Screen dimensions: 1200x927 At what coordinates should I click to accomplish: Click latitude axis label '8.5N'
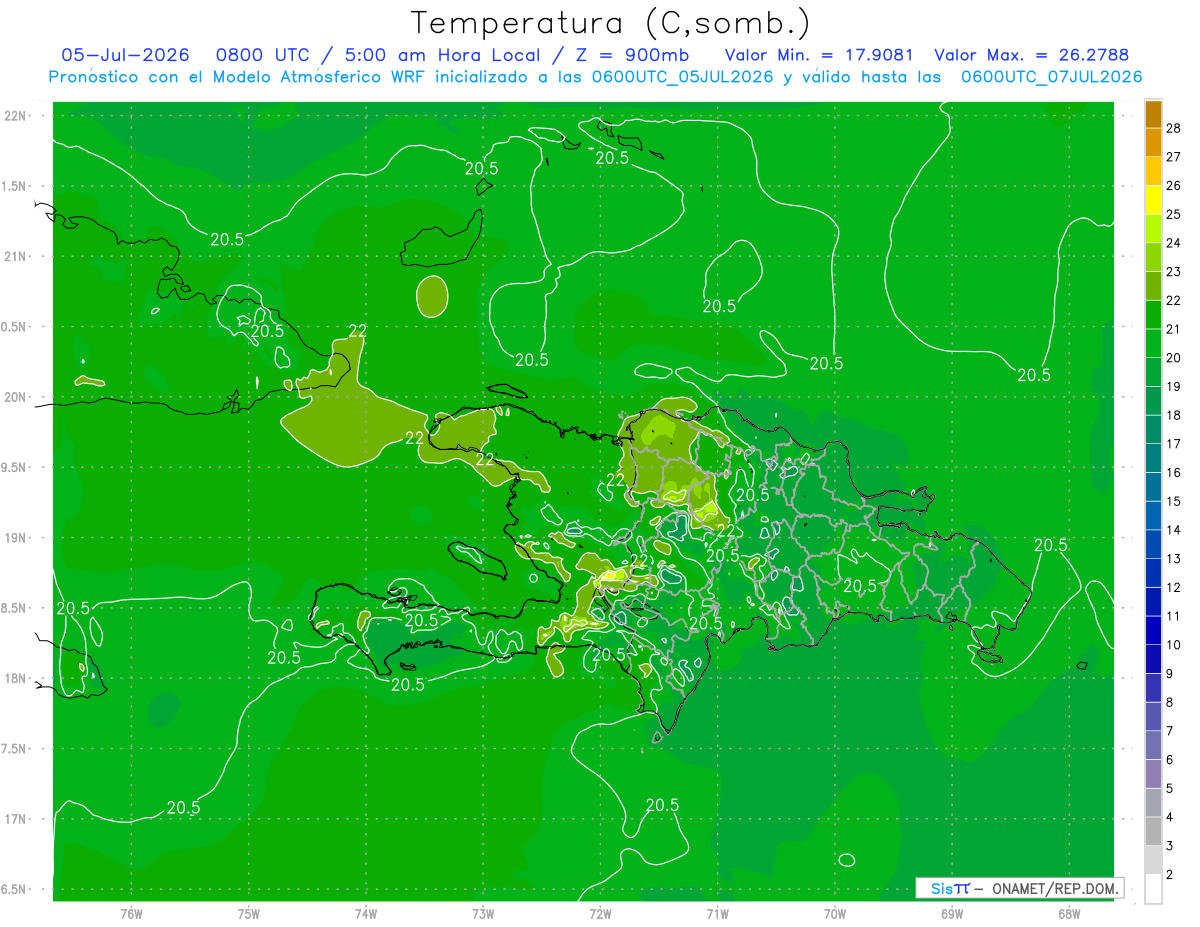(15, 609)
